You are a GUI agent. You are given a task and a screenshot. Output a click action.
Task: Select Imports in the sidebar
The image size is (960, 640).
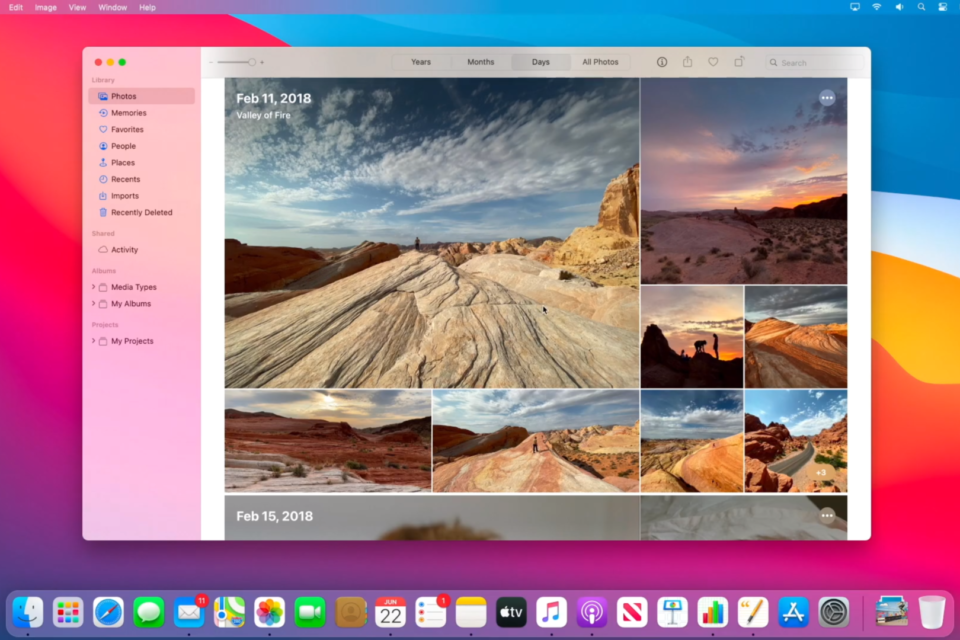pos(125,196)
